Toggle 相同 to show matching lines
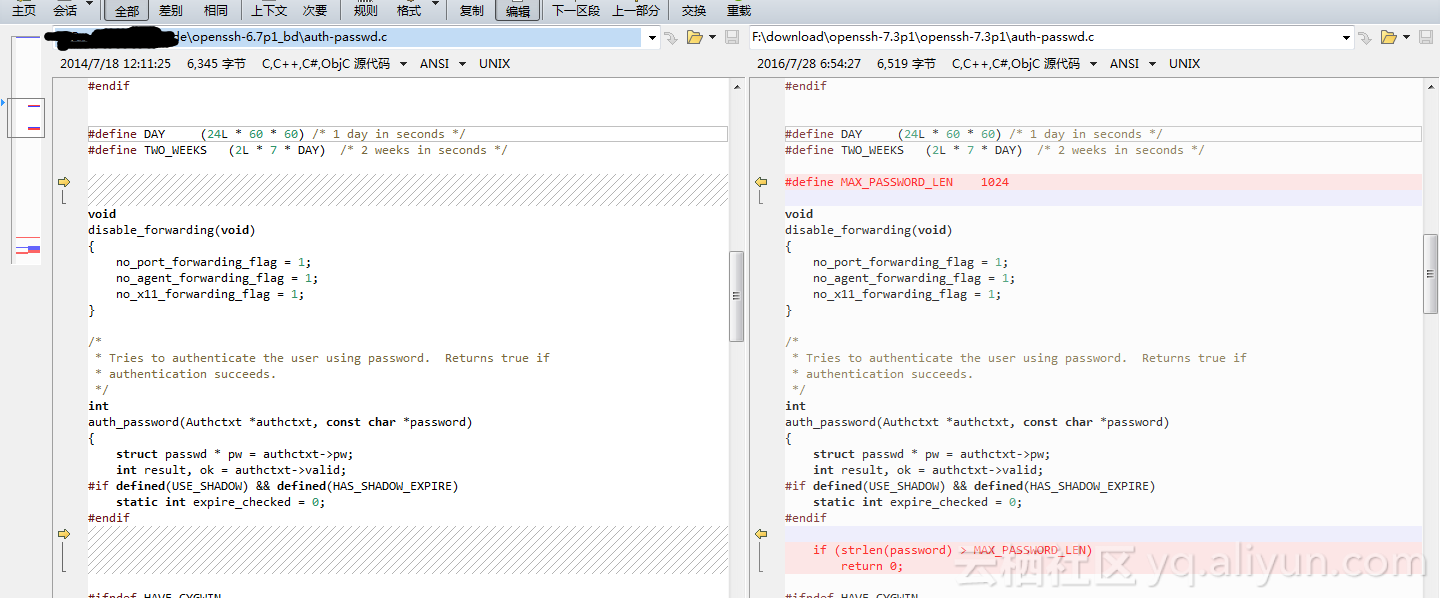 click(215, 10)
